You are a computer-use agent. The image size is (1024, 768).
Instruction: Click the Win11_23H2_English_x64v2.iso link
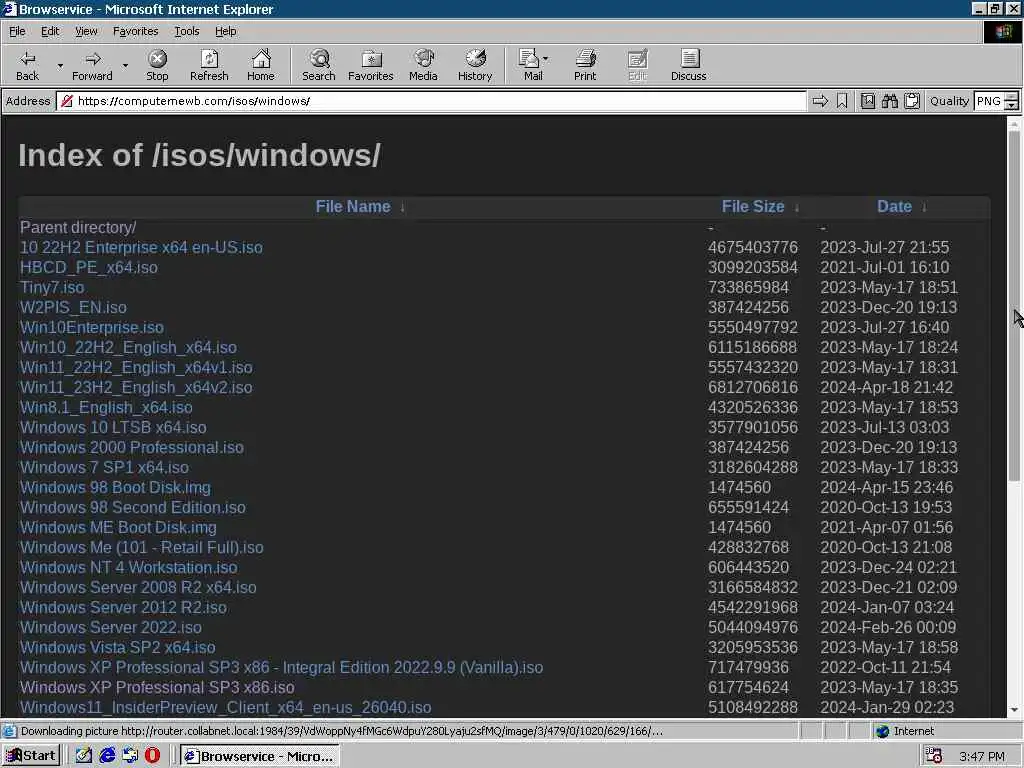[136, 387]
